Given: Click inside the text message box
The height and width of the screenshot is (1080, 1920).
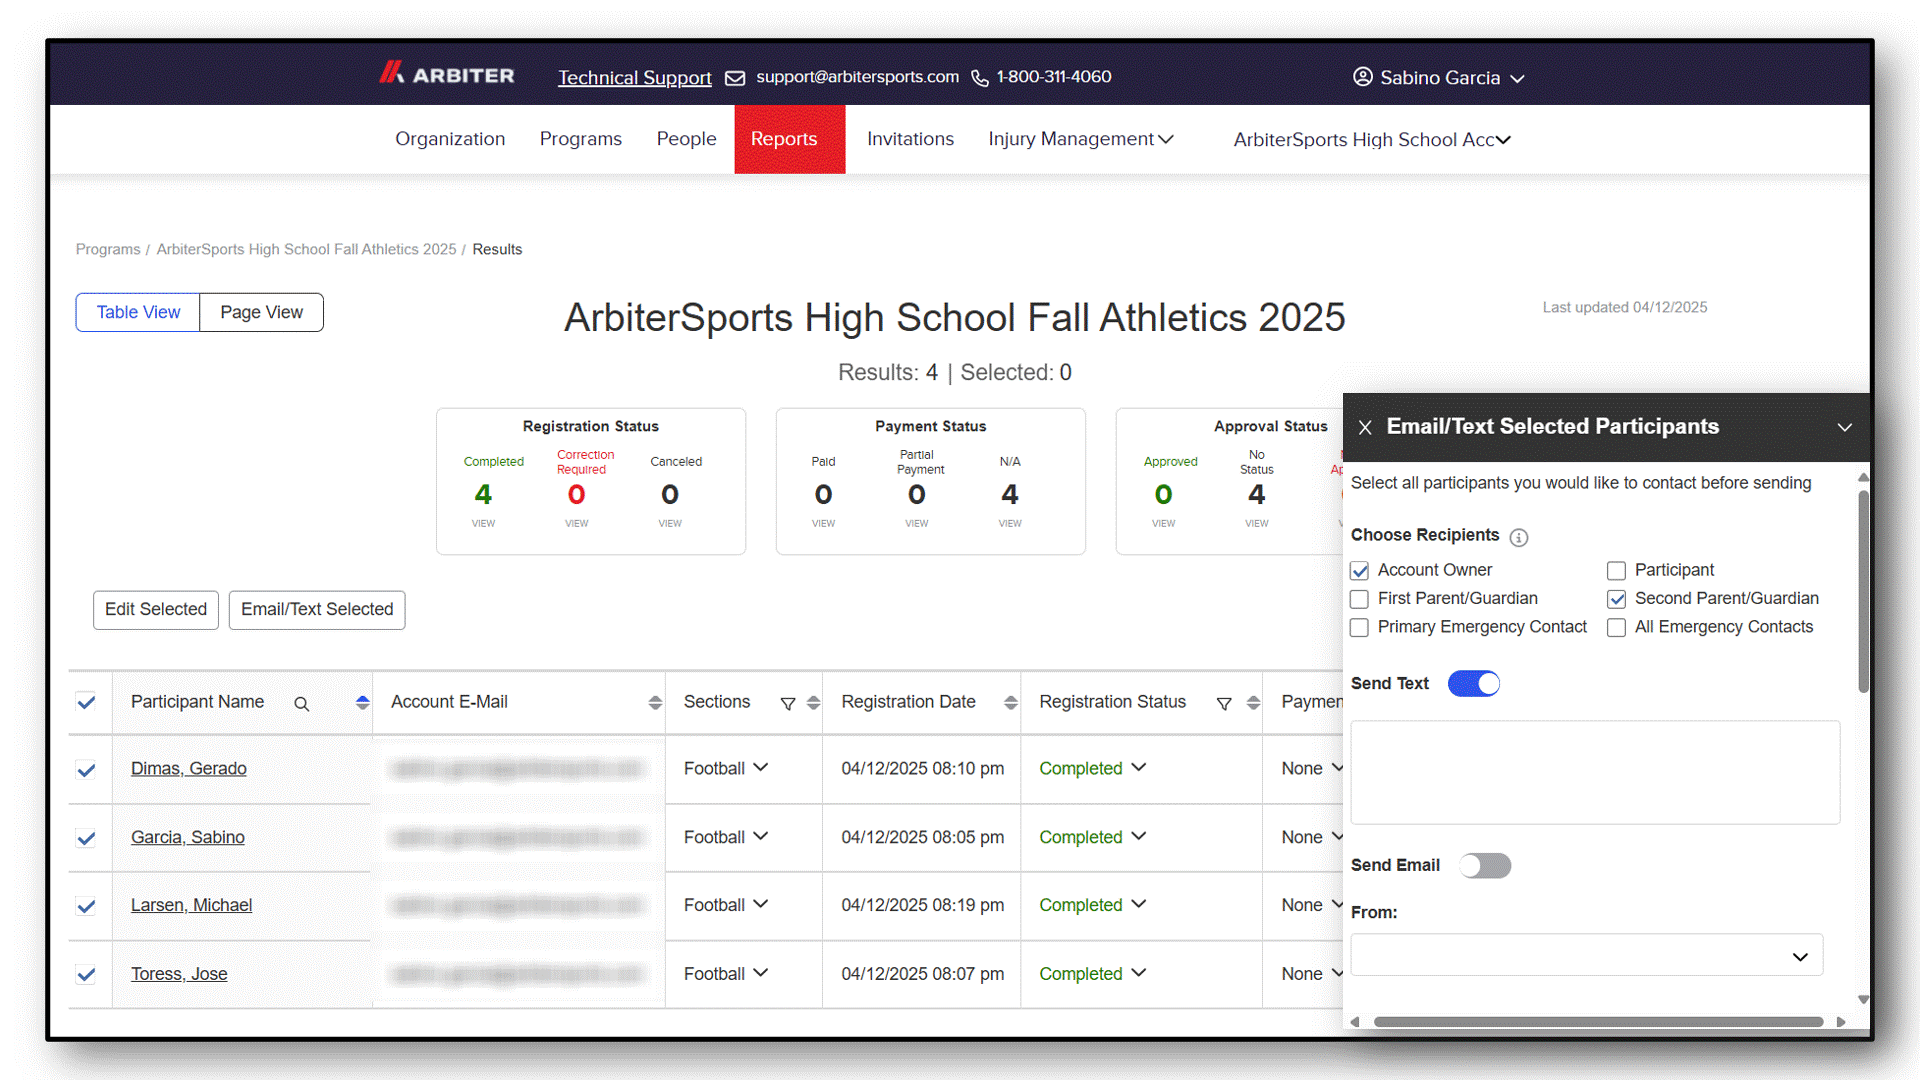Looking at the screenshot, I should [1595, 773].
